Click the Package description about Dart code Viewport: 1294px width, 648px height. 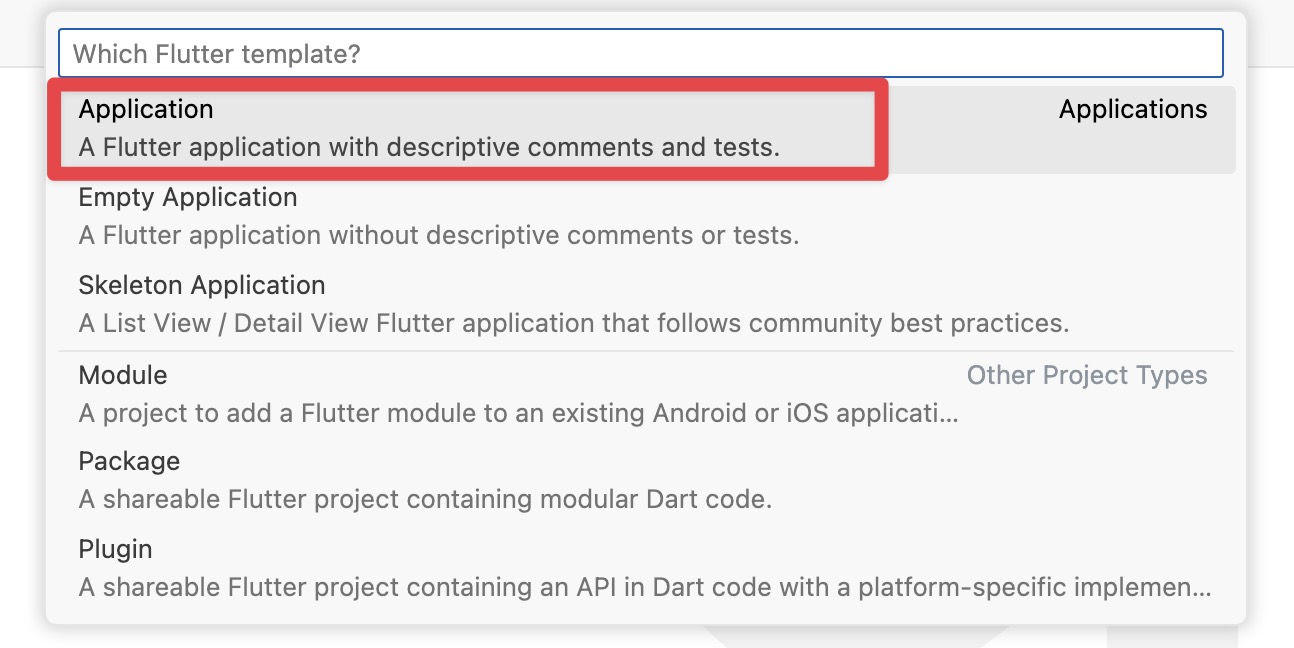pyautogui.click(x=424, y=499)
